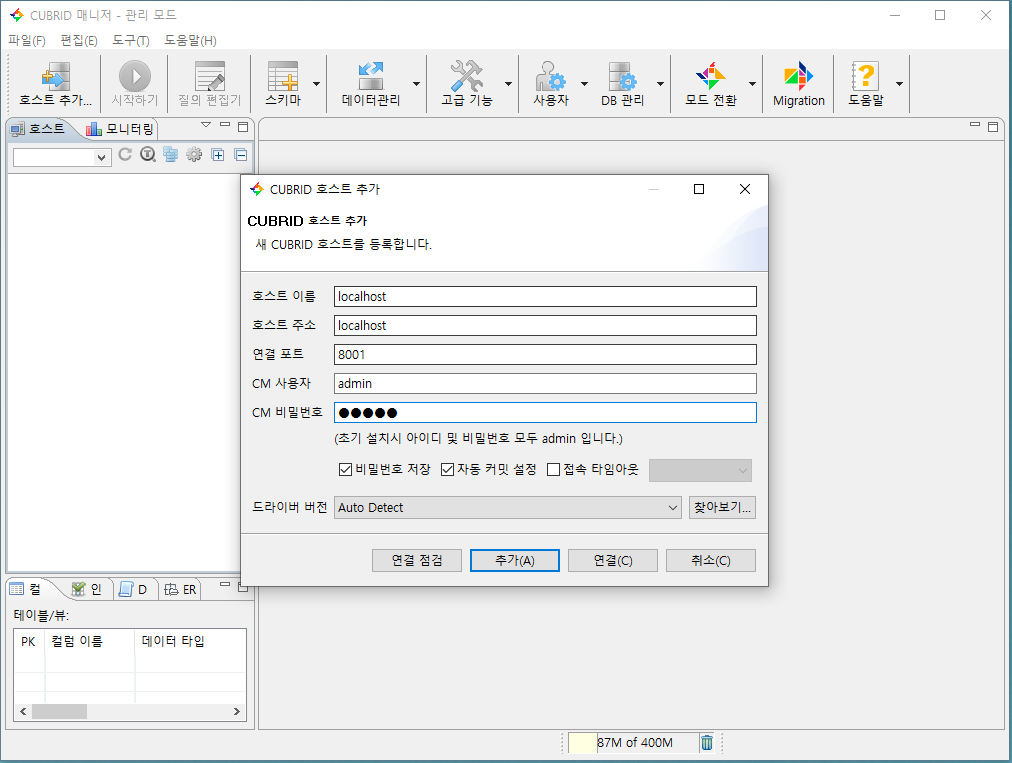Click the 호스트 이름 input field
Image resolution: width=1012 pixels, height=763 pixels.
pos(545,296)
